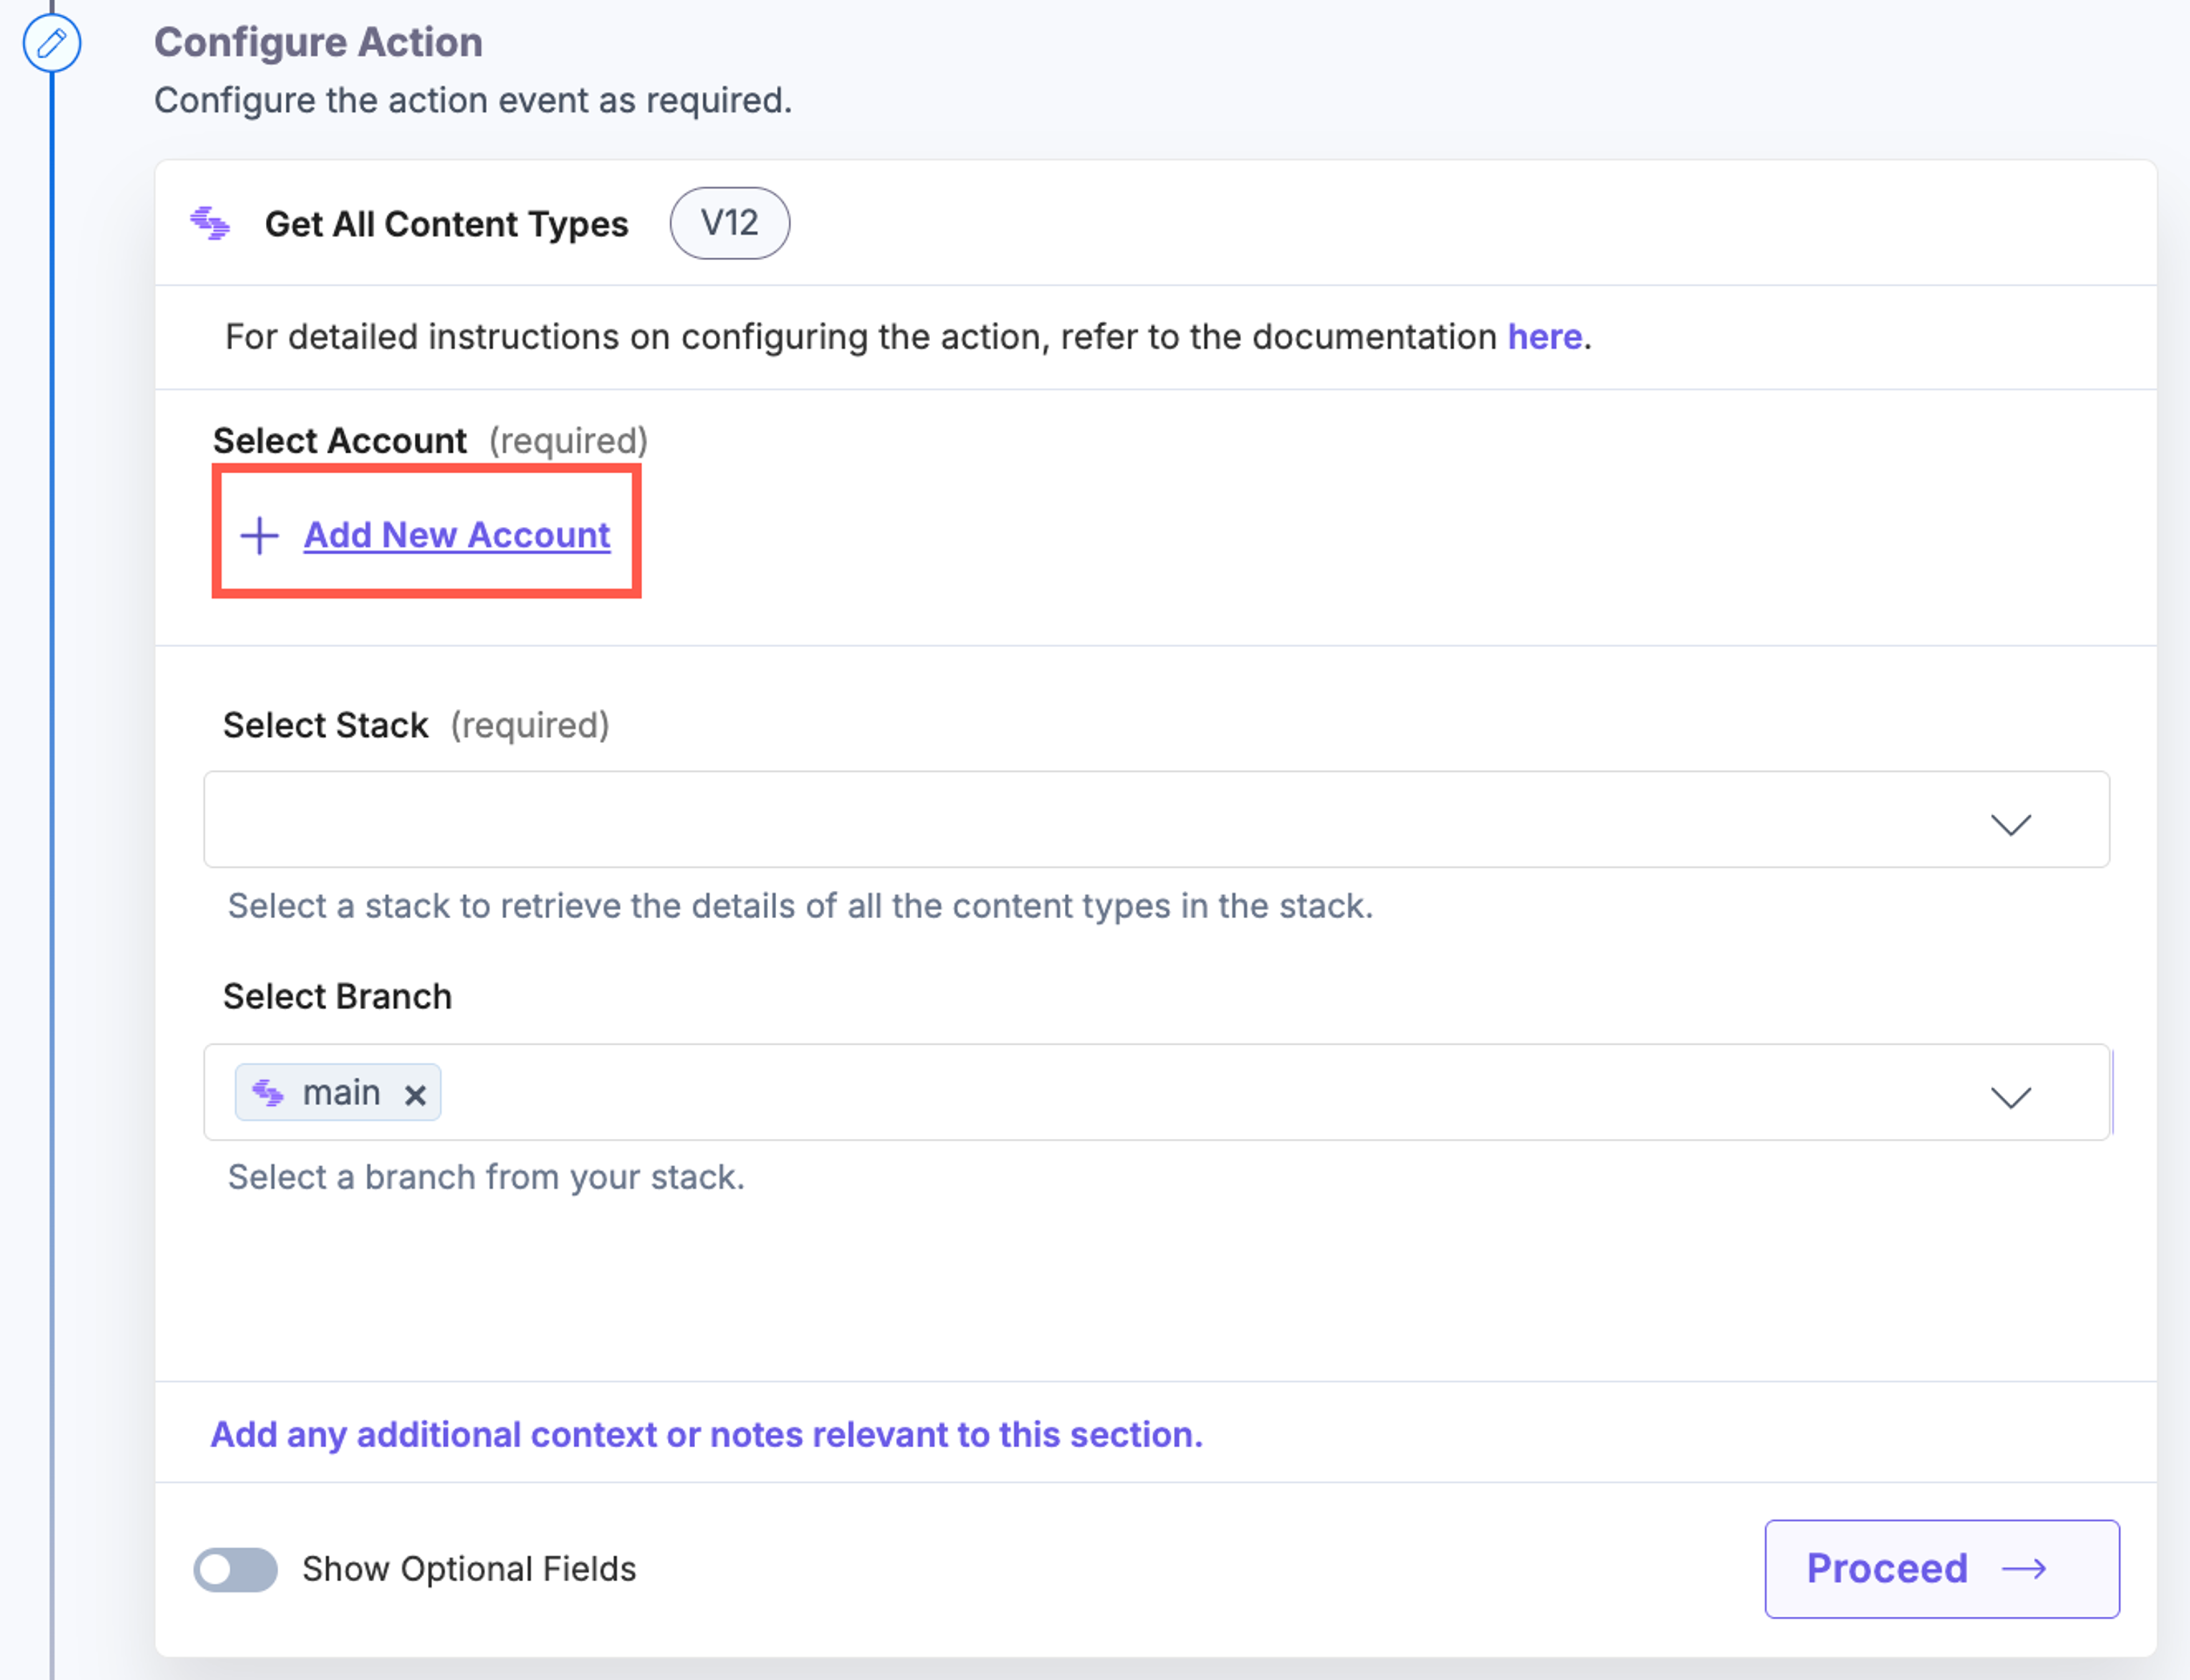2190x1680 pixels.
Task: Open the documentation 'here' link
Action: (x=1545, y=337)
